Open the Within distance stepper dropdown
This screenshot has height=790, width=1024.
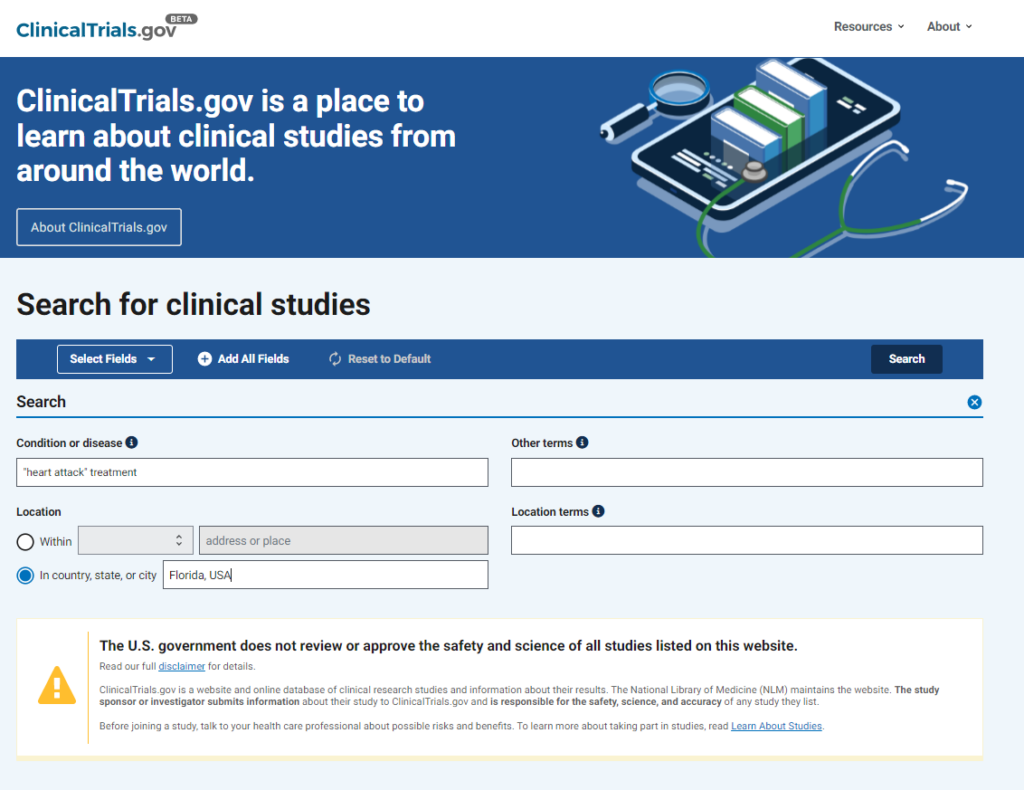pos(136,541)
